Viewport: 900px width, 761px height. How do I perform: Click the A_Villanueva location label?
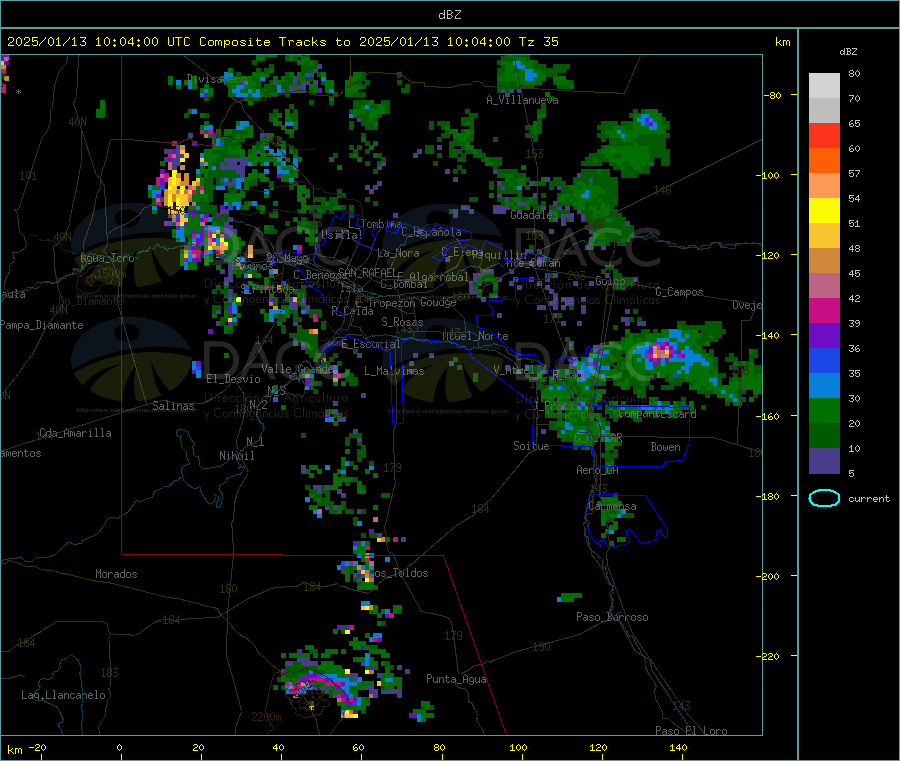click(522, 100)
